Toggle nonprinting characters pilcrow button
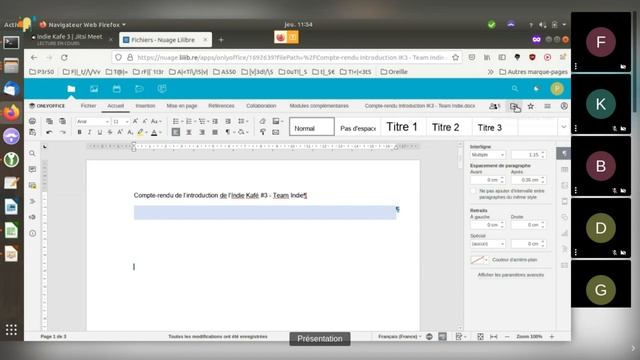 [x=228, y=132]
